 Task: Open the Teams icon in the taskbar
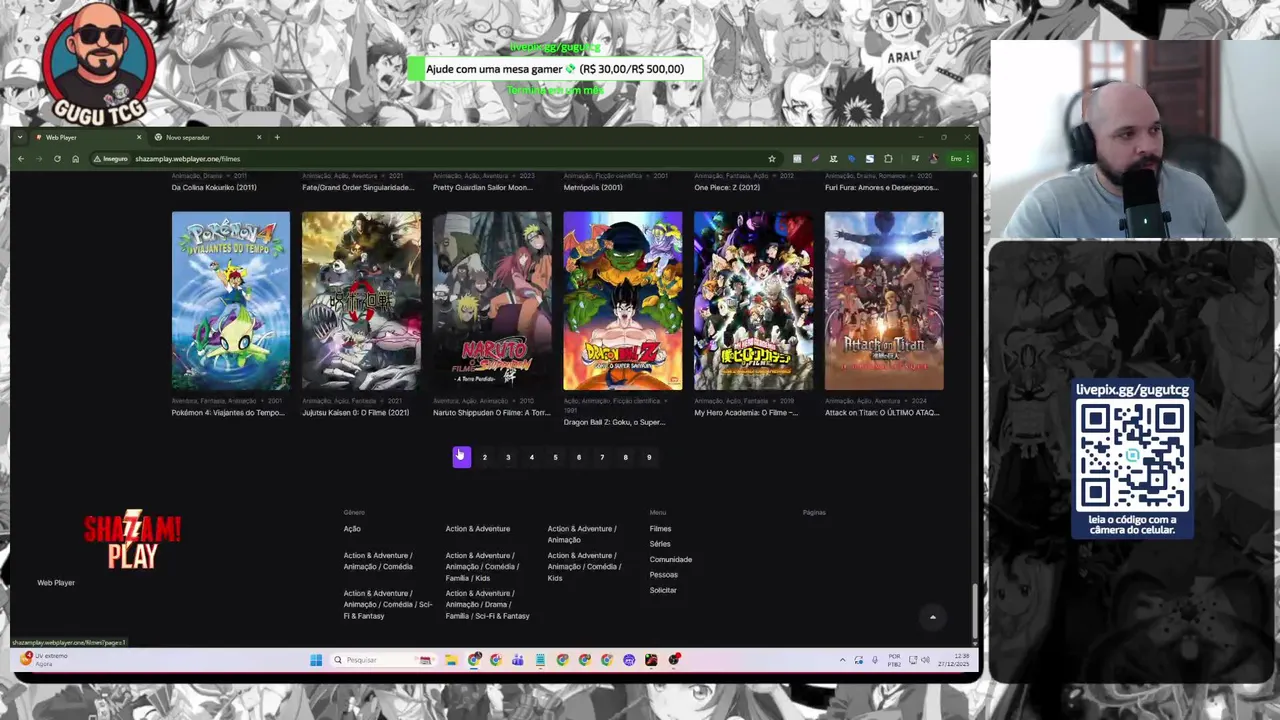[x=518, y=660]
